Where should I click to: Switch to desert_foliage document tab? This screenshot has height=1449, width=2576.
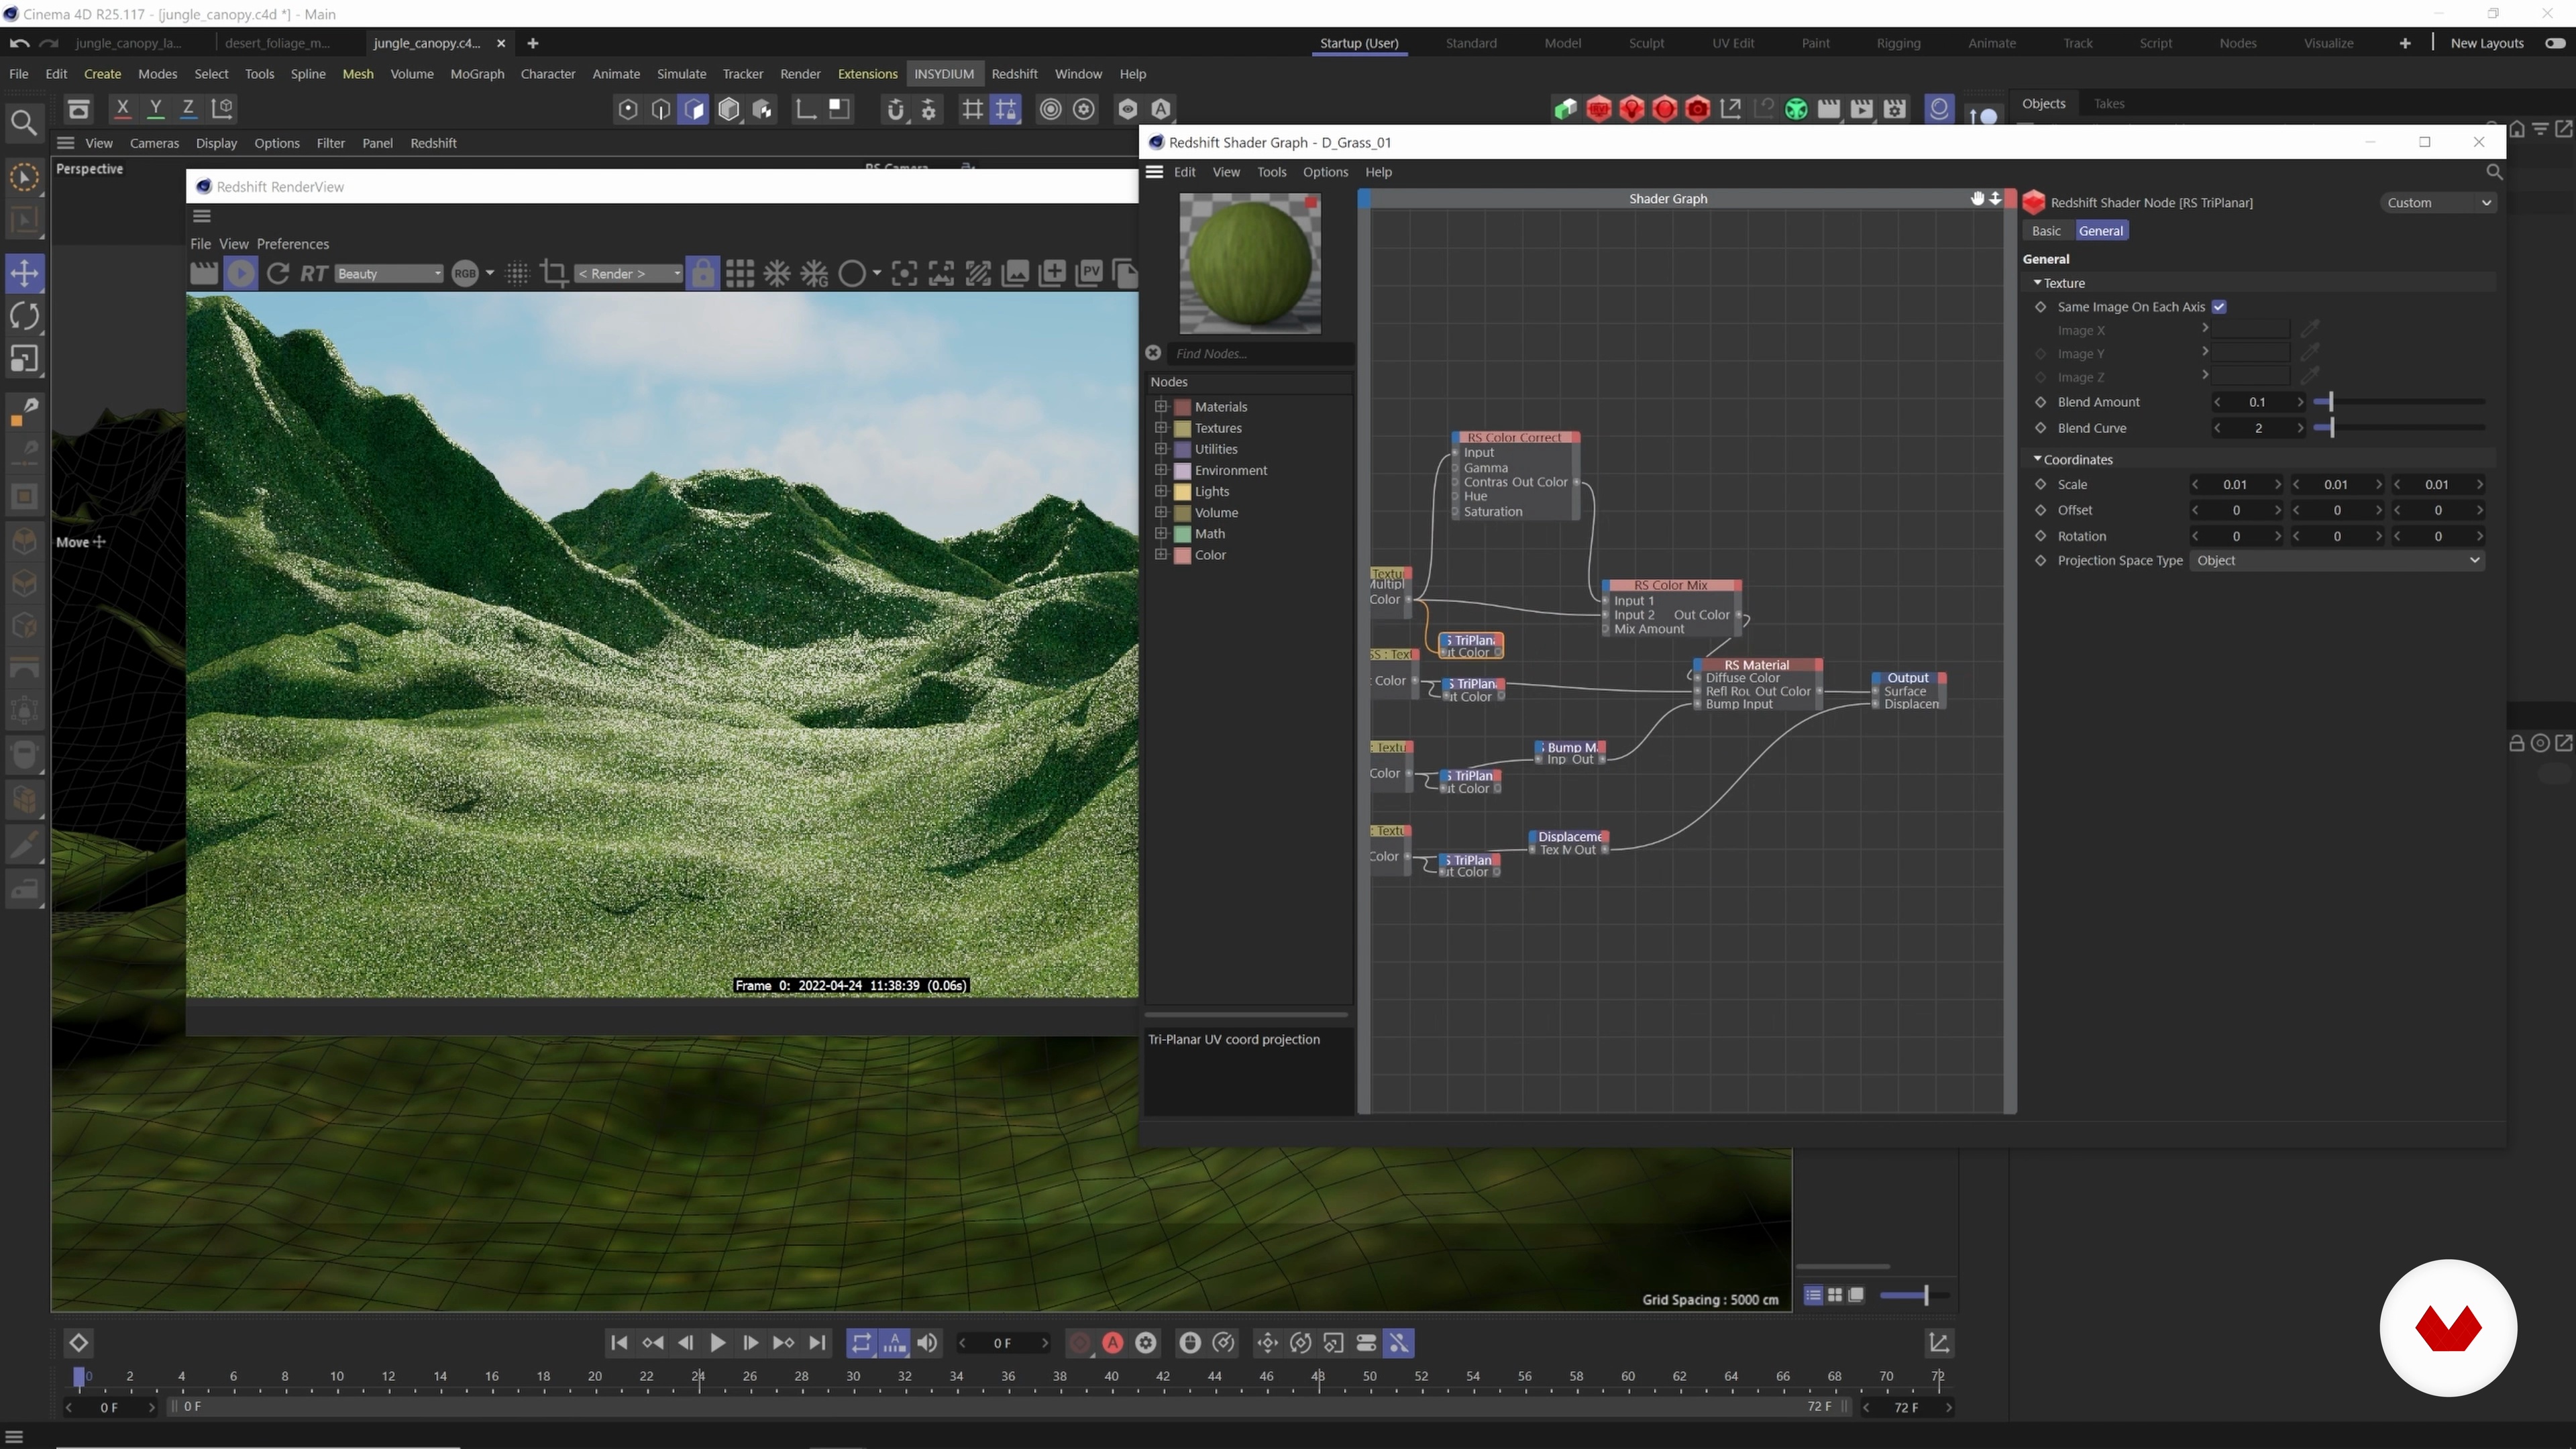pyautogui.click(x=277, y=43)
